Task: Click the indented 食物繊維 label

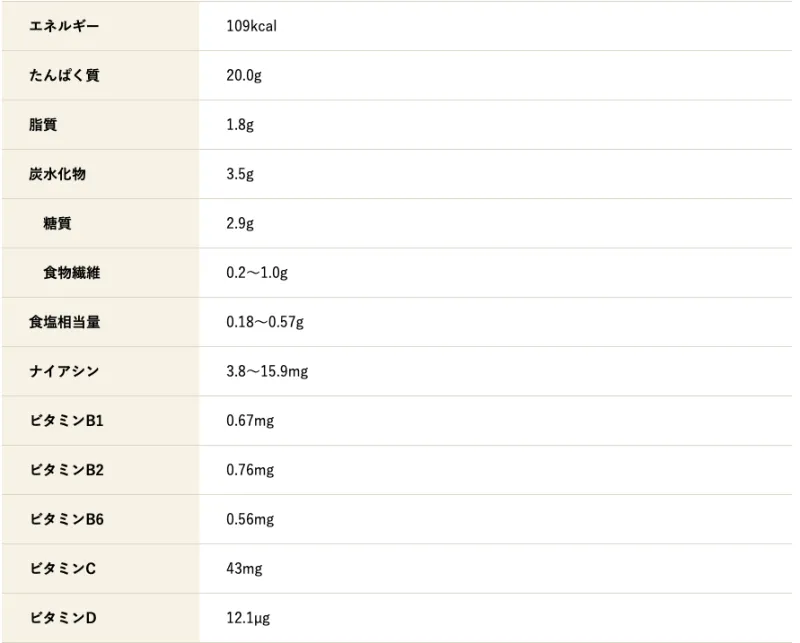Action: point(71,272)
